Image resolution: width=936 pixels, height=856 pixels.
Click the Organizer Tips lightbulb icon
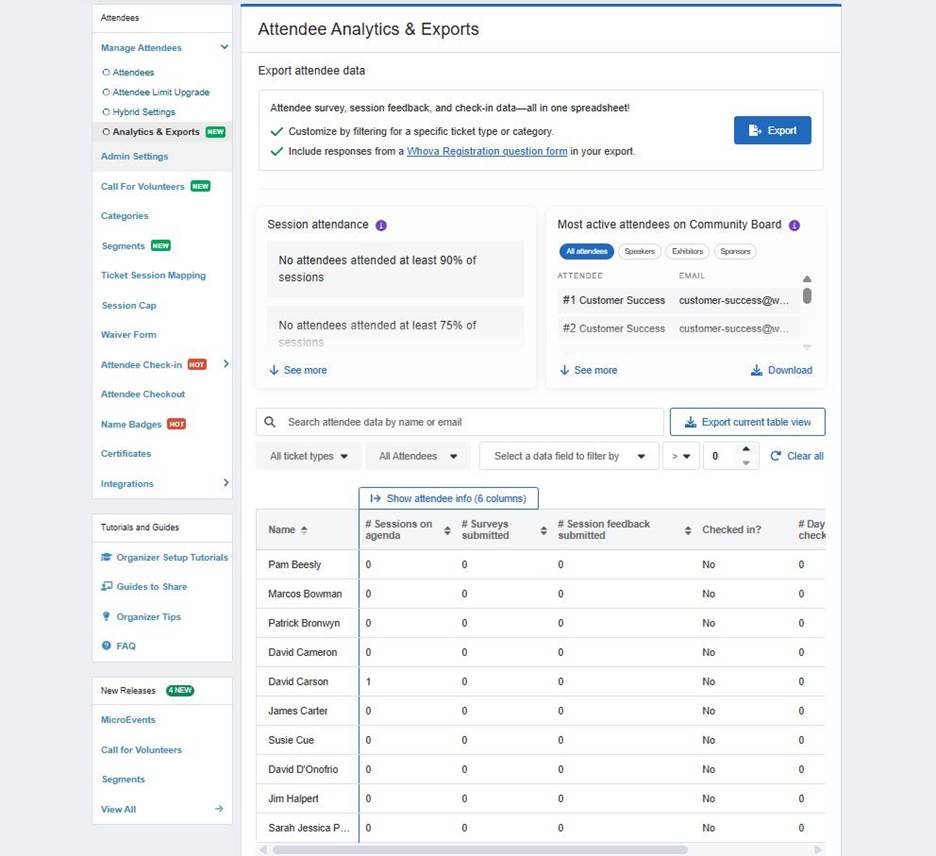click(106, 616)
